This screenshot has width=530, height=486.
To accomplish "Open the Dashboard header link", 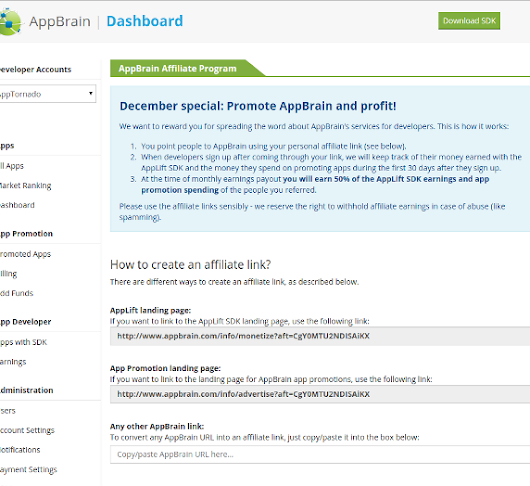I will click(145, 21).
